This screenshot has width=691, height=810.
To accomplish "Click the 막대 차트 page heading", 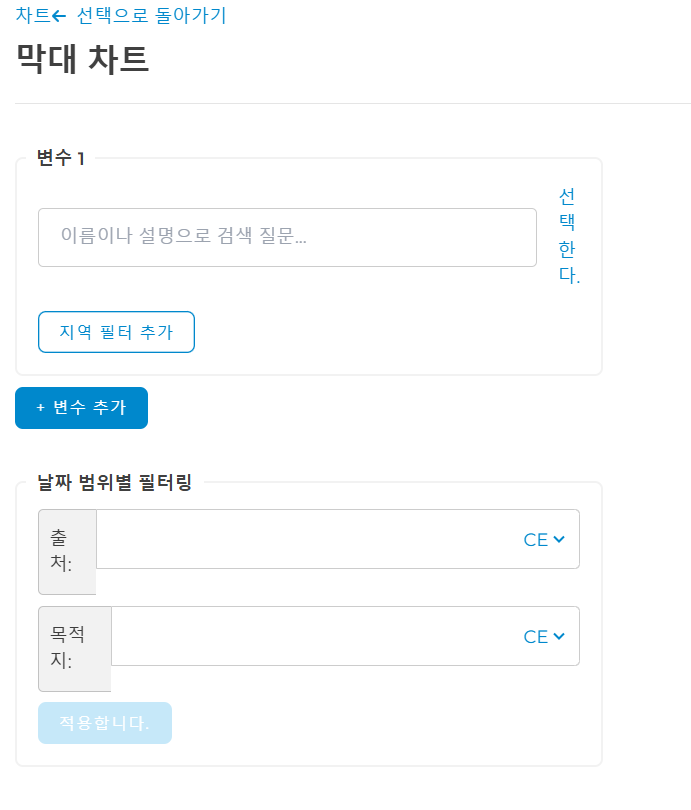I will (83, 59).
